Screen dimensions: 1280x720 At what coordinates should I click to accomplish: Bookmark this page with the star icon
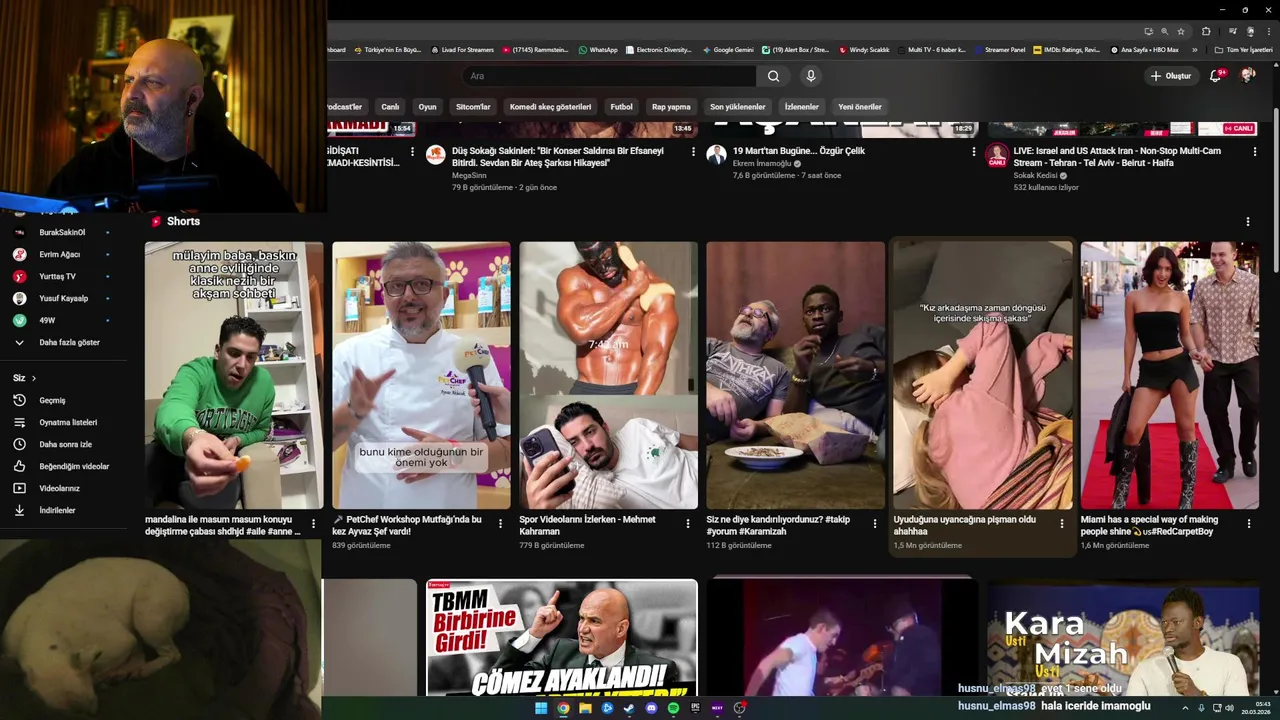1181,31
